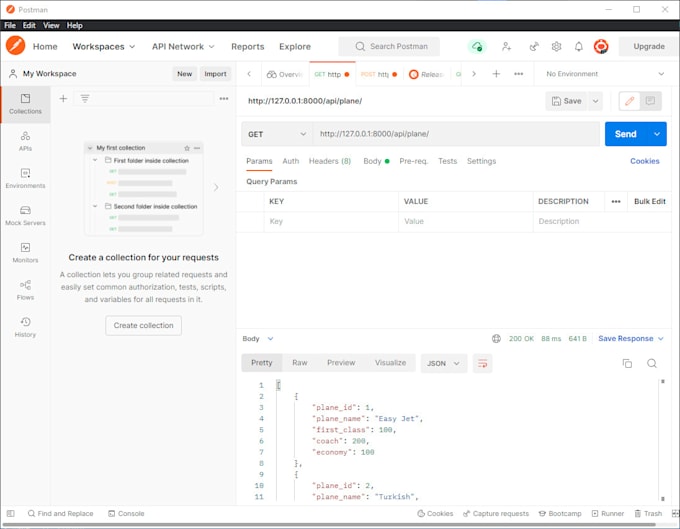The image size is (680, 529).
Task: Open the Cookies link in request pane
Action: 644,161
